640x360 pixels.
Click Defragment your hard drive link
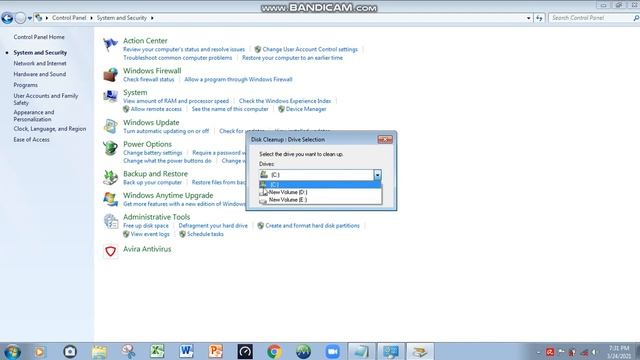(x=213, y=226)
